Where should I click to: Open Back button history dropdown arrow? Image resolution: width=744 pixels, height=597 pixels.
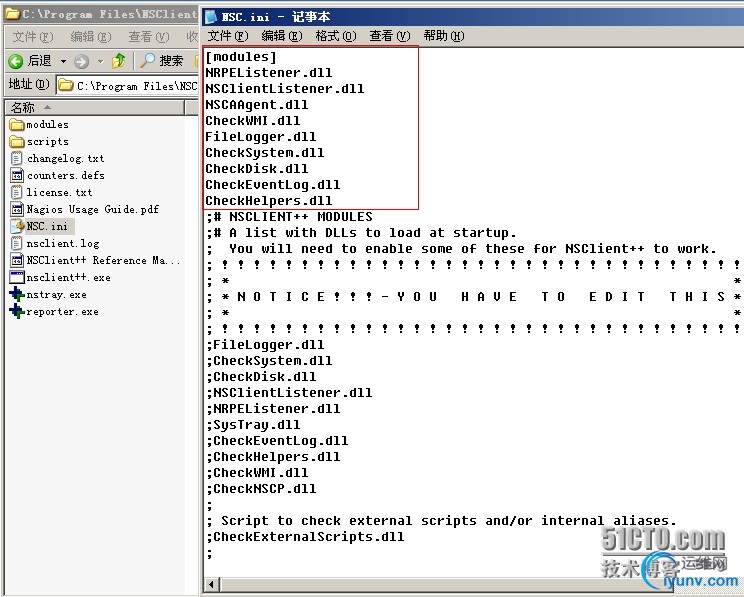63,61
